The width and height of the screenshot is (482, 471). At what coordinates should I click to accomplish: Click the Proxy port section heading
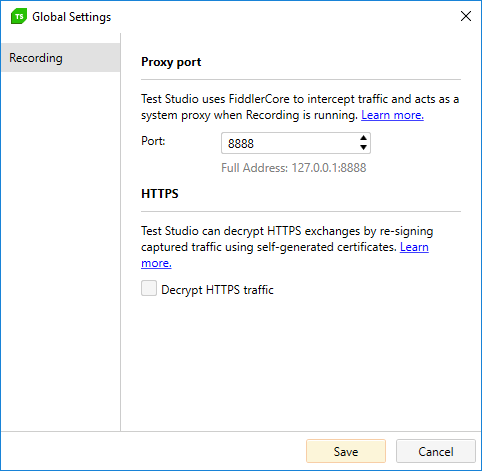pos(171,62)
